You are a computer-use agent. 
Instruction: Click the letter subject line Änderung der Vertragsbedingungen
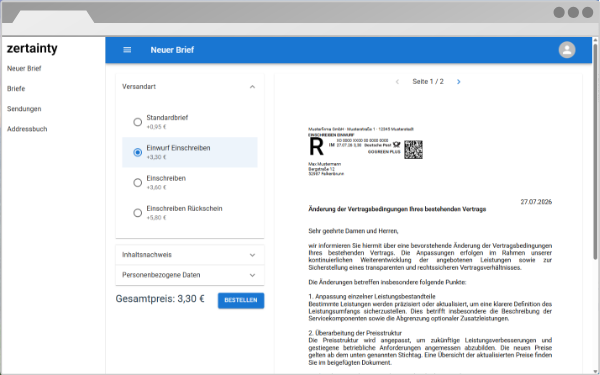point(397,209)
